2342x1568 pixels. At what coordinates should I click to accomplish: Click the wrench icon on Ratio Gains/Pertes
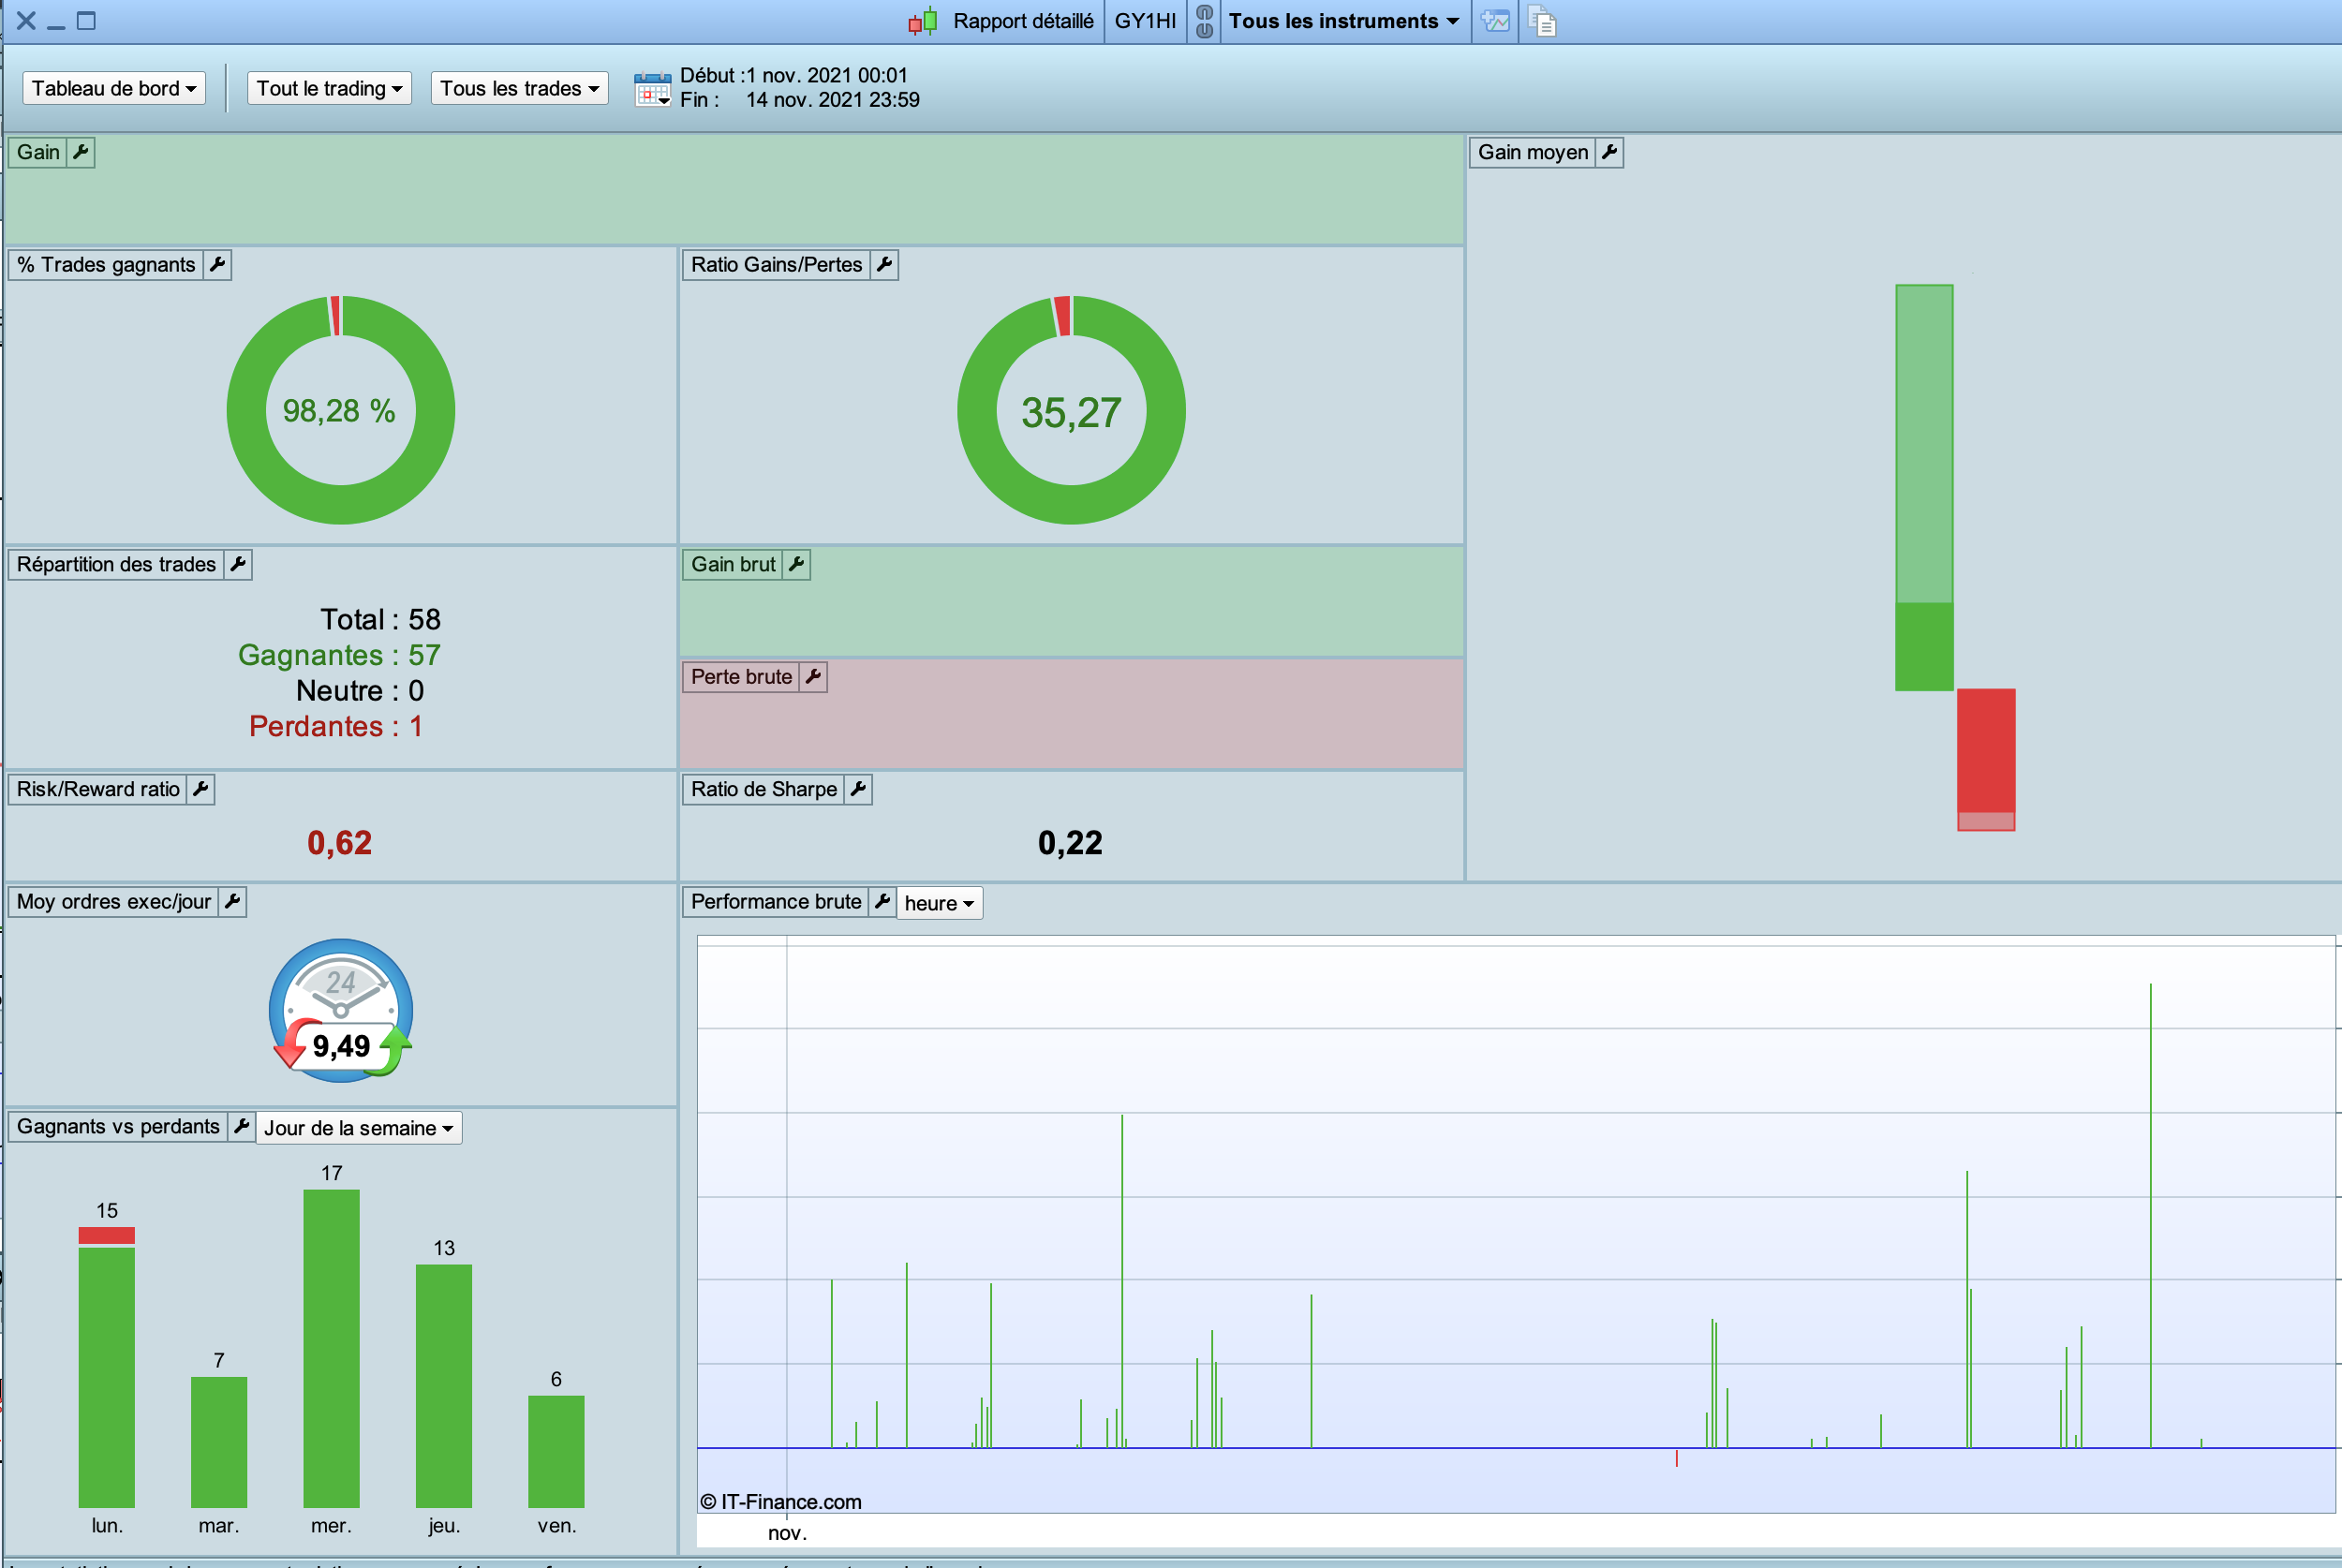point(884,265)
